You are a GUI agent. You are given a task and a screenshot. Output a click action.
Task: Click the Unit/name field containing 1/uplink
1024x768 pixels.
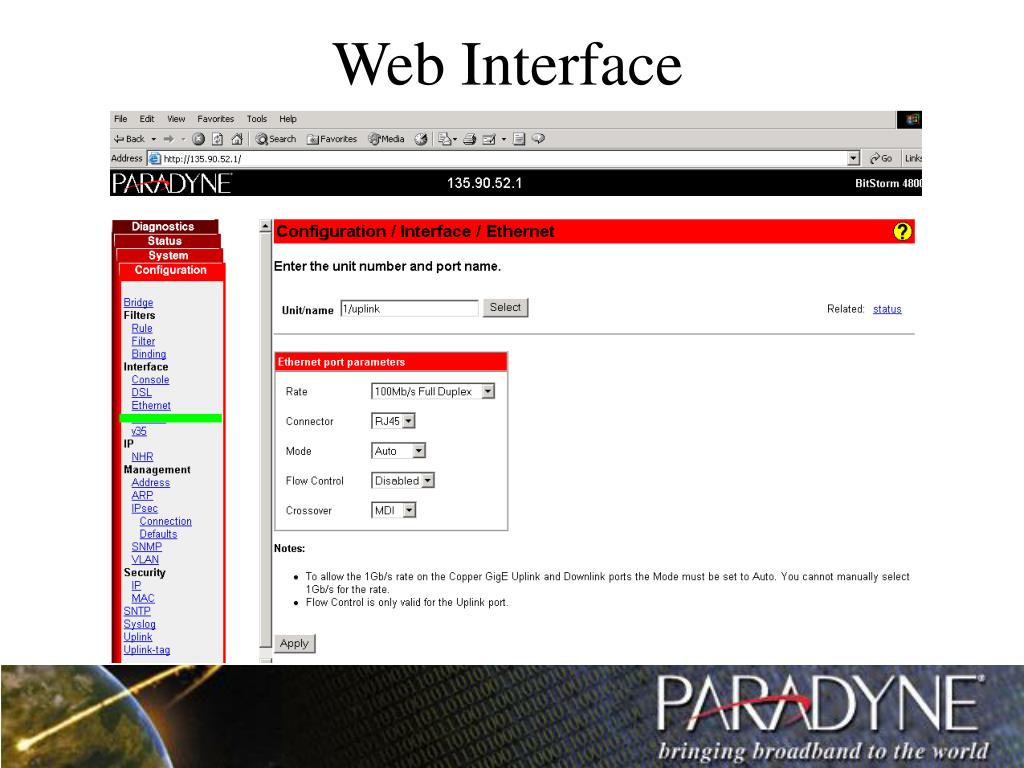click(409, 308)
